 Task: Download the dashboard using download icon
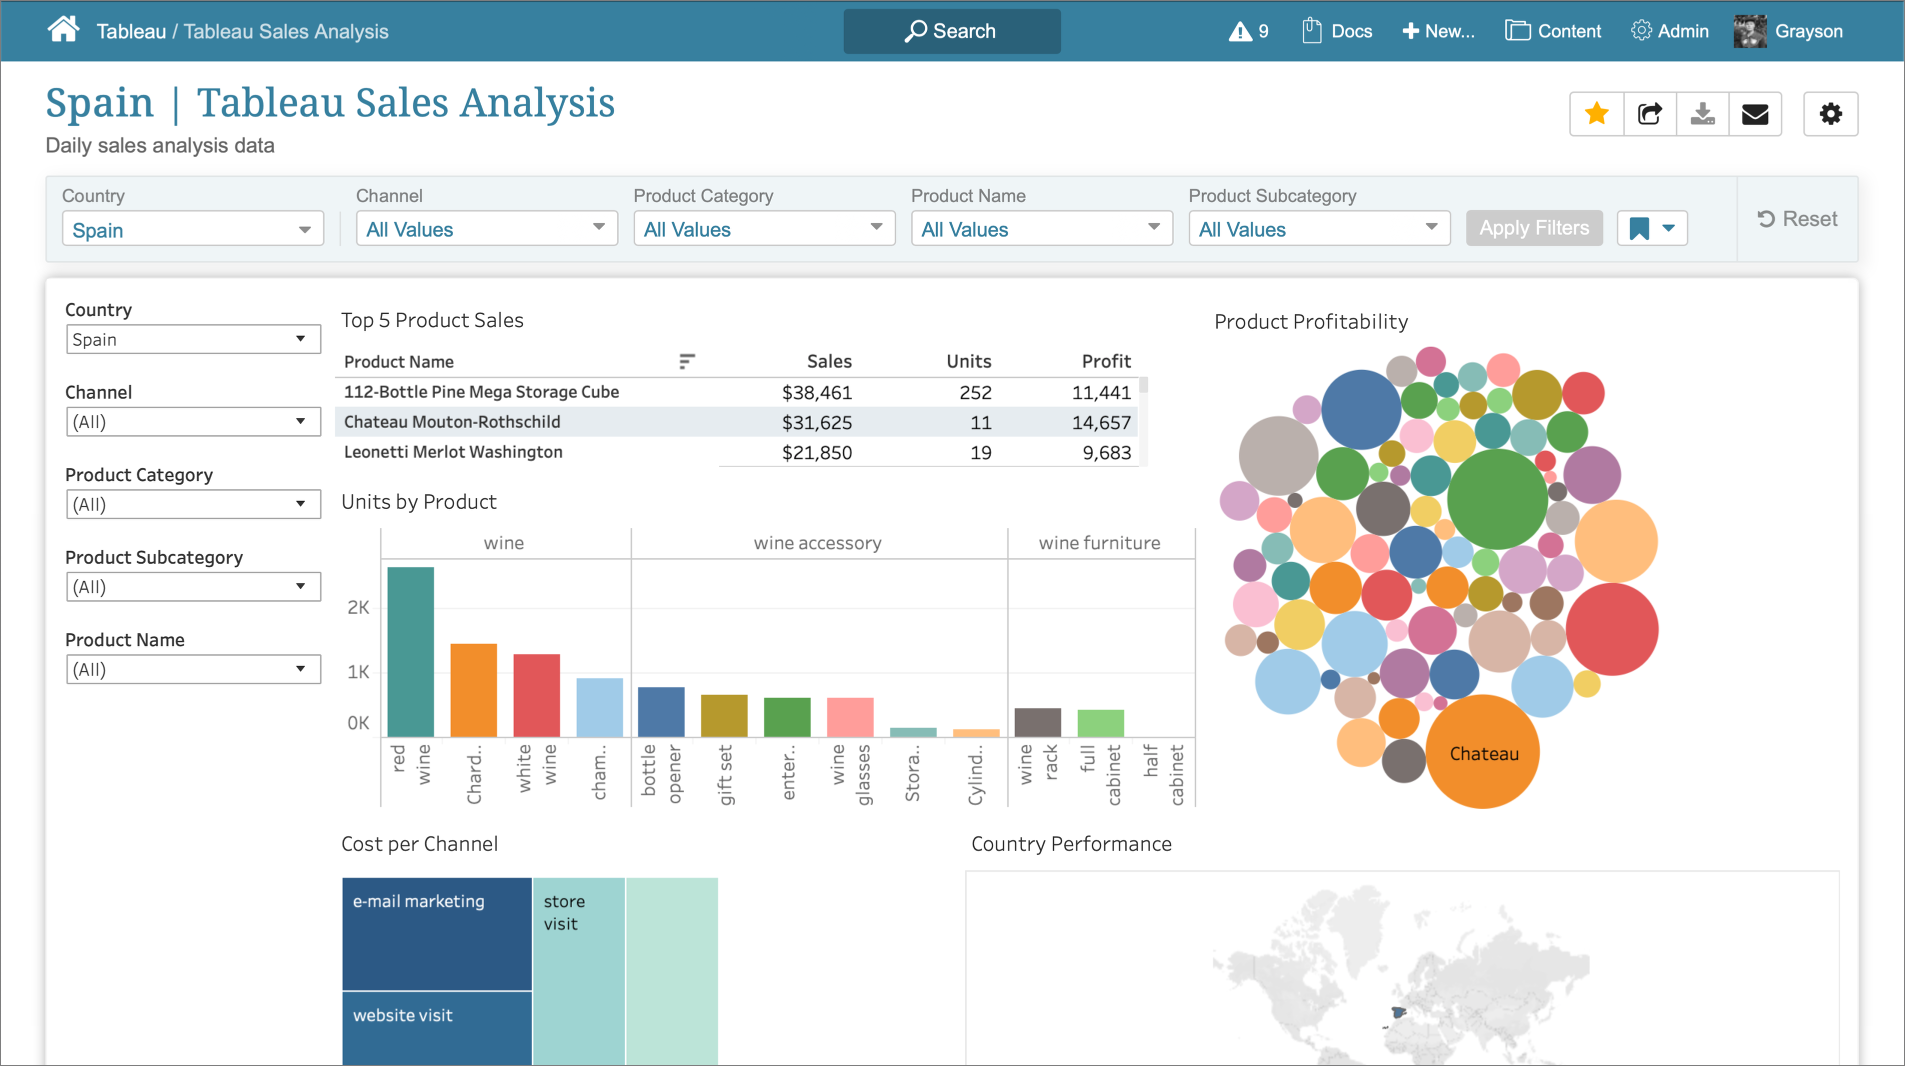coord(1702,114)
